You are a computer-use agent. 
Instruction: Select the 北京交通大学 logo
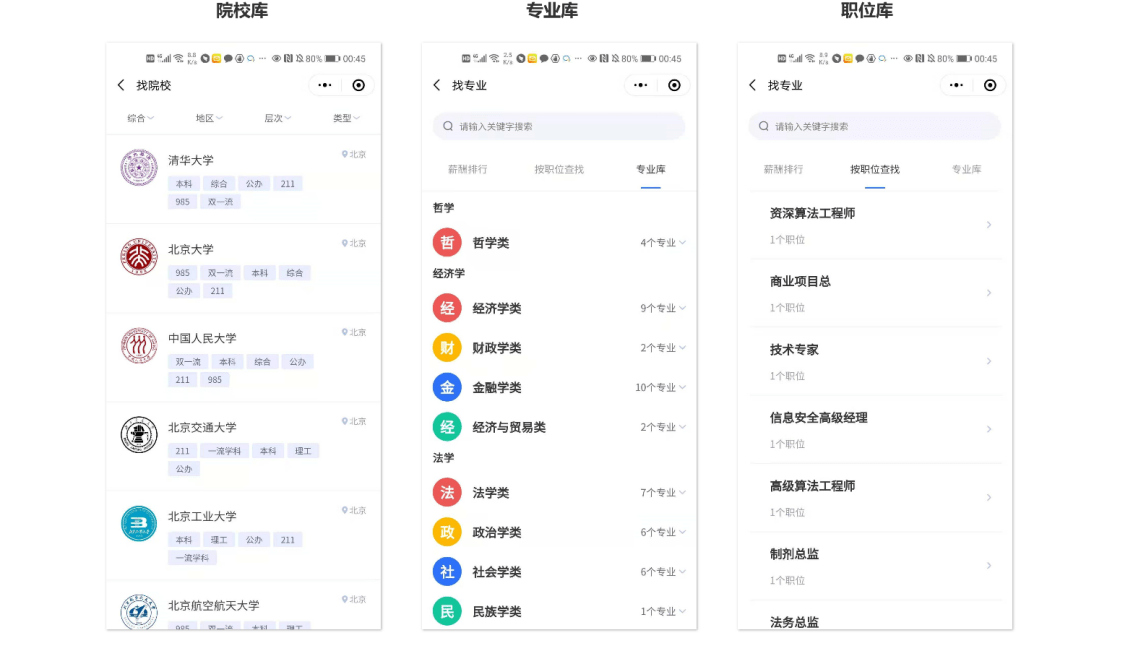tap(139, 434)
